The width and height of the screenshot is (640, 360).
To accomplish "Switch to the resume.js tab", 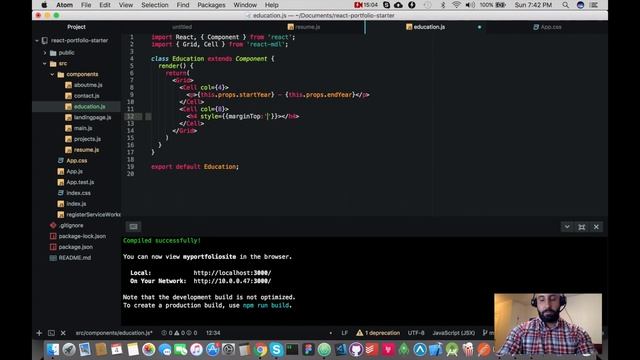I will point(304,27).
